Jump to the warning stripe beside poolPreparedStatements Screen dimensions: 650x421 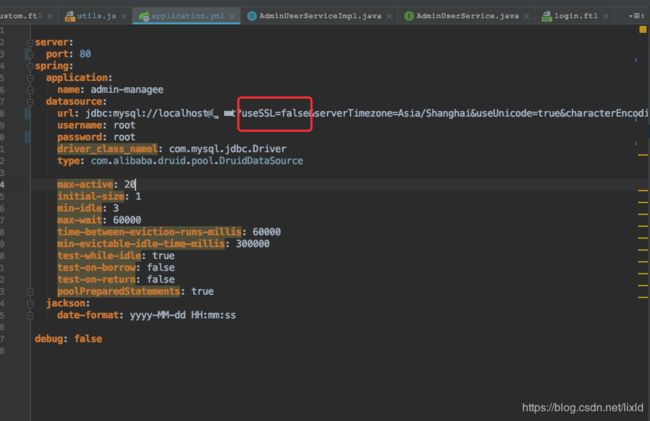(x=643, y=298)
